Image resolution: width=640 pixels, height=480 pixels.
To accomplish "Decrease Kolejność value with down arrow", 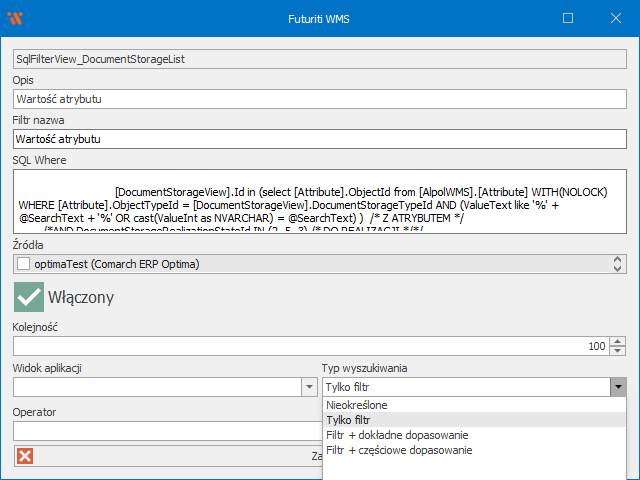I will pyautogui.click(x=618, y=351).
